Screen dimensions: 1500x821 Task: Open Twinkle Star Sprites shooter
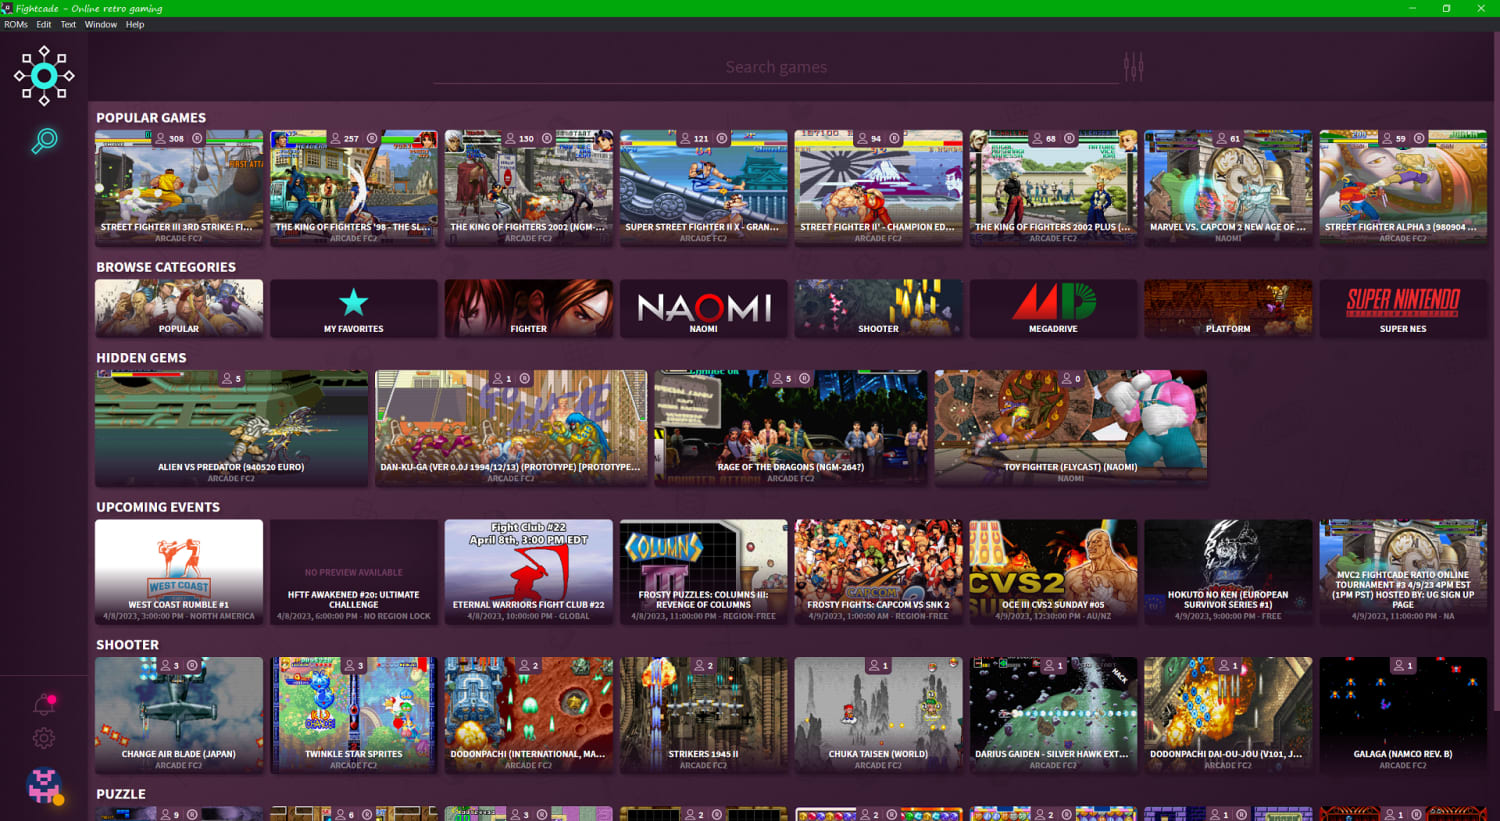[354, 715]
